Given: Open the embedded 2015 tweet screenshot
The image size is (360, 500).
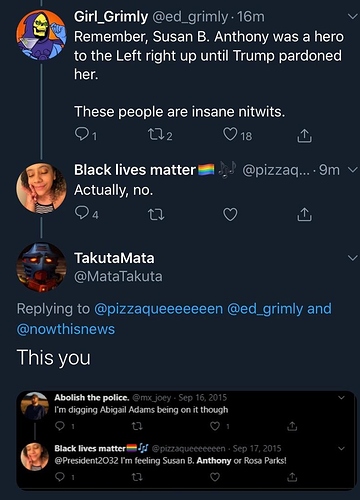Looking at the screenshot, I should point(186,440).
